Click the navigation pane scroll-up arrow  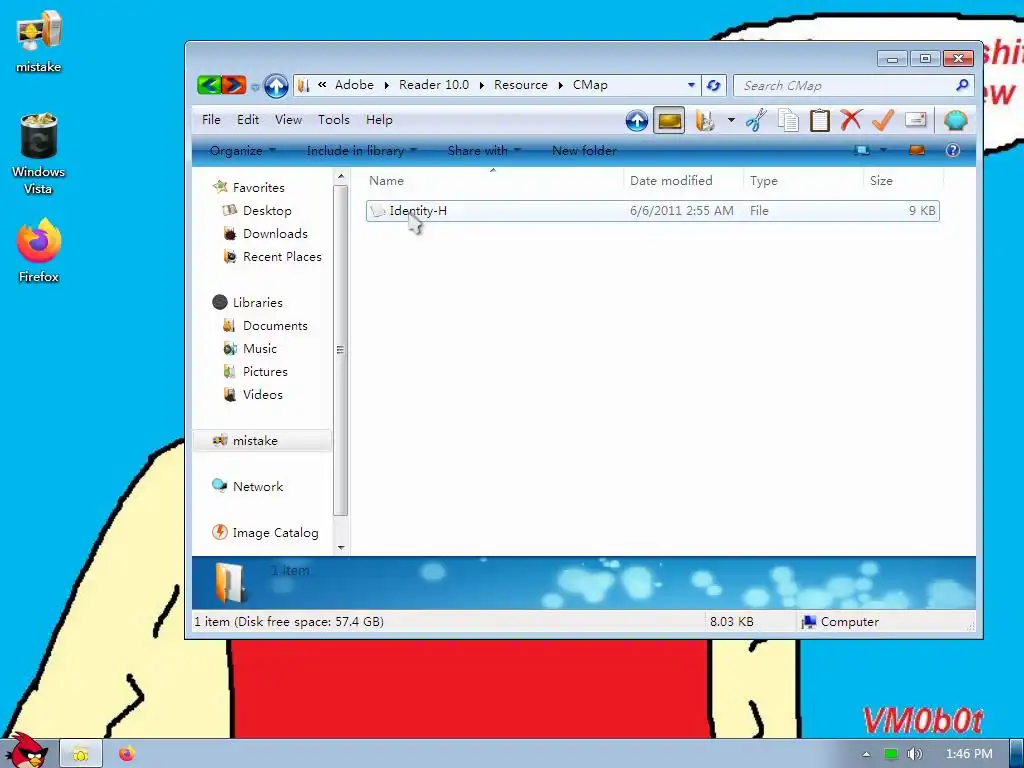click(x=340, y=177)
